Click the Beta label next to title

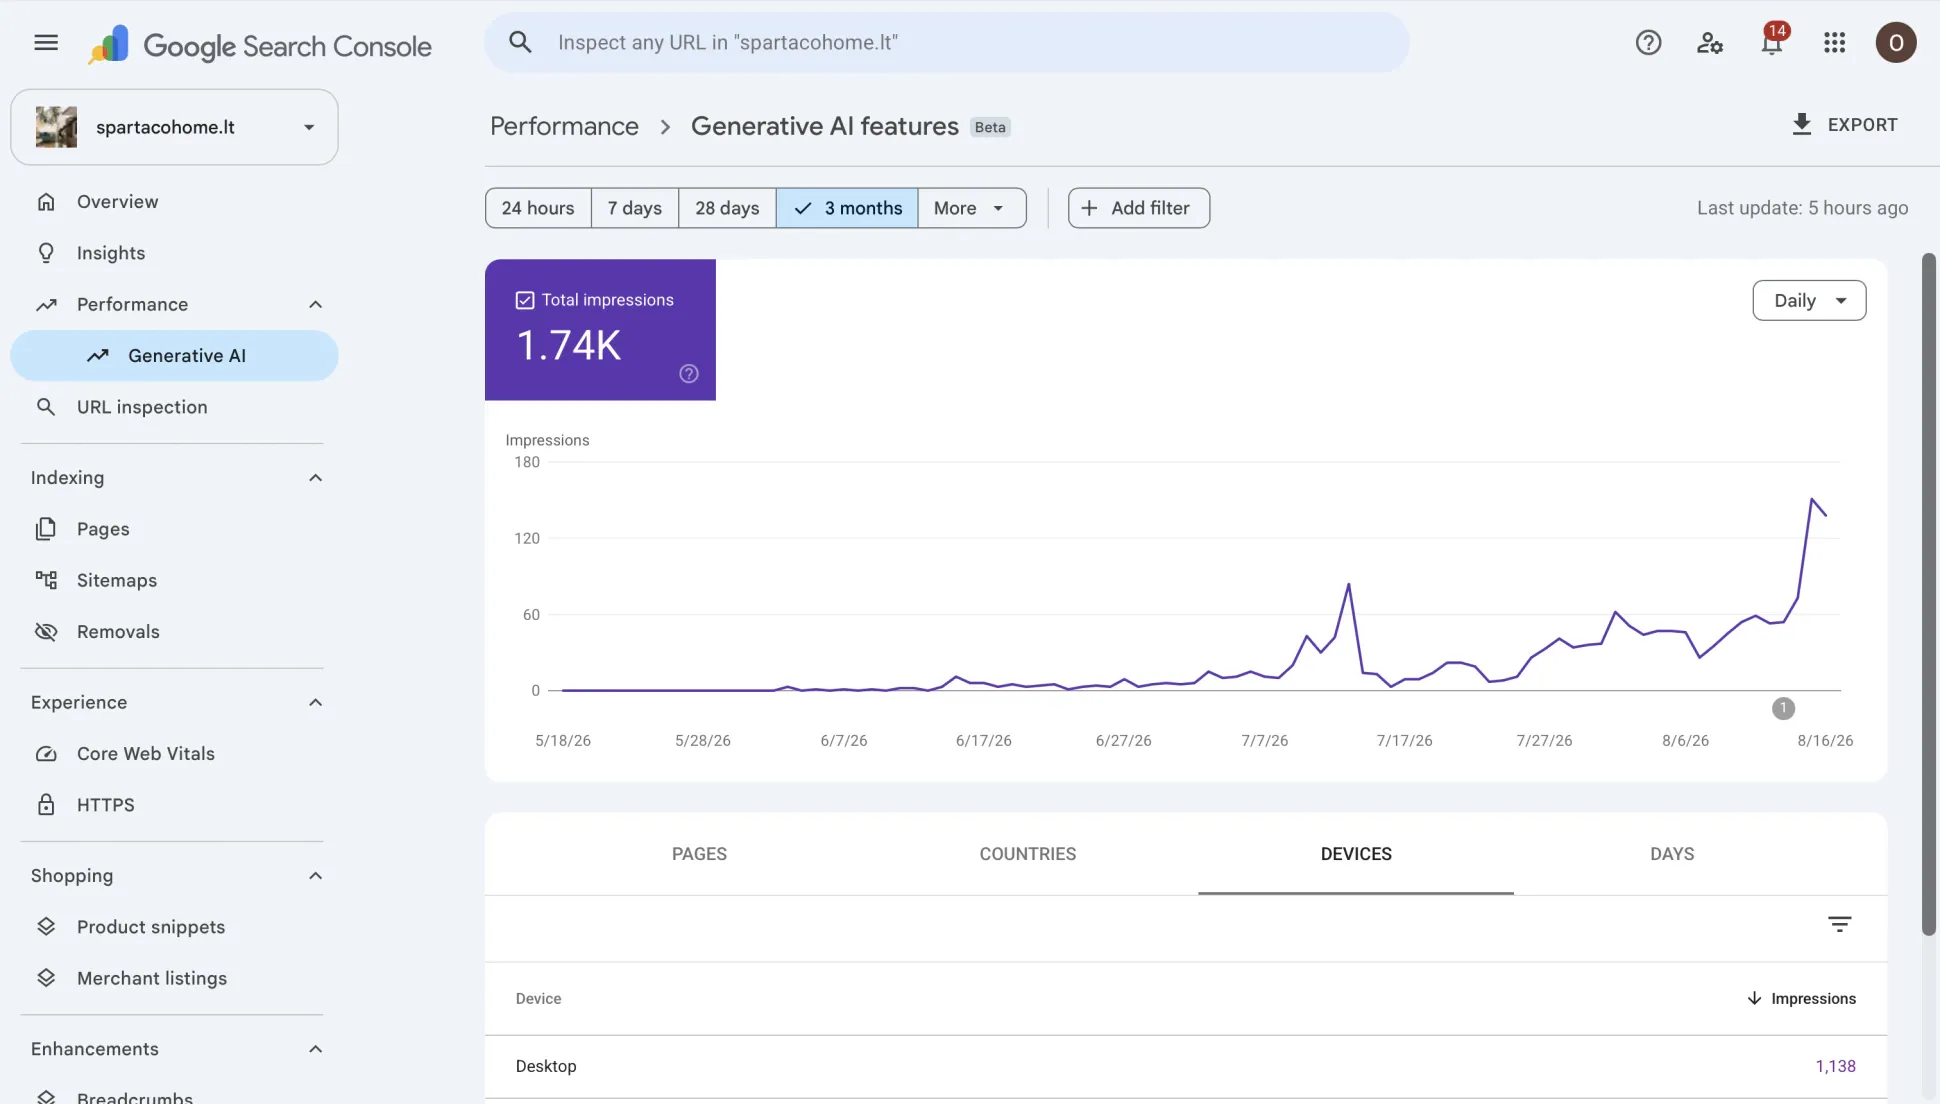pyautogui.click(x=990, y=127)
